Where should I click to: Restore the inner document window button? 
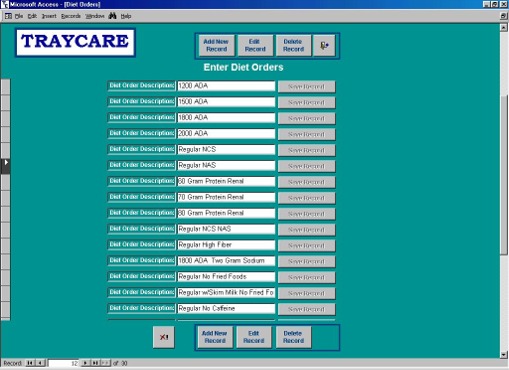(503, 16)
